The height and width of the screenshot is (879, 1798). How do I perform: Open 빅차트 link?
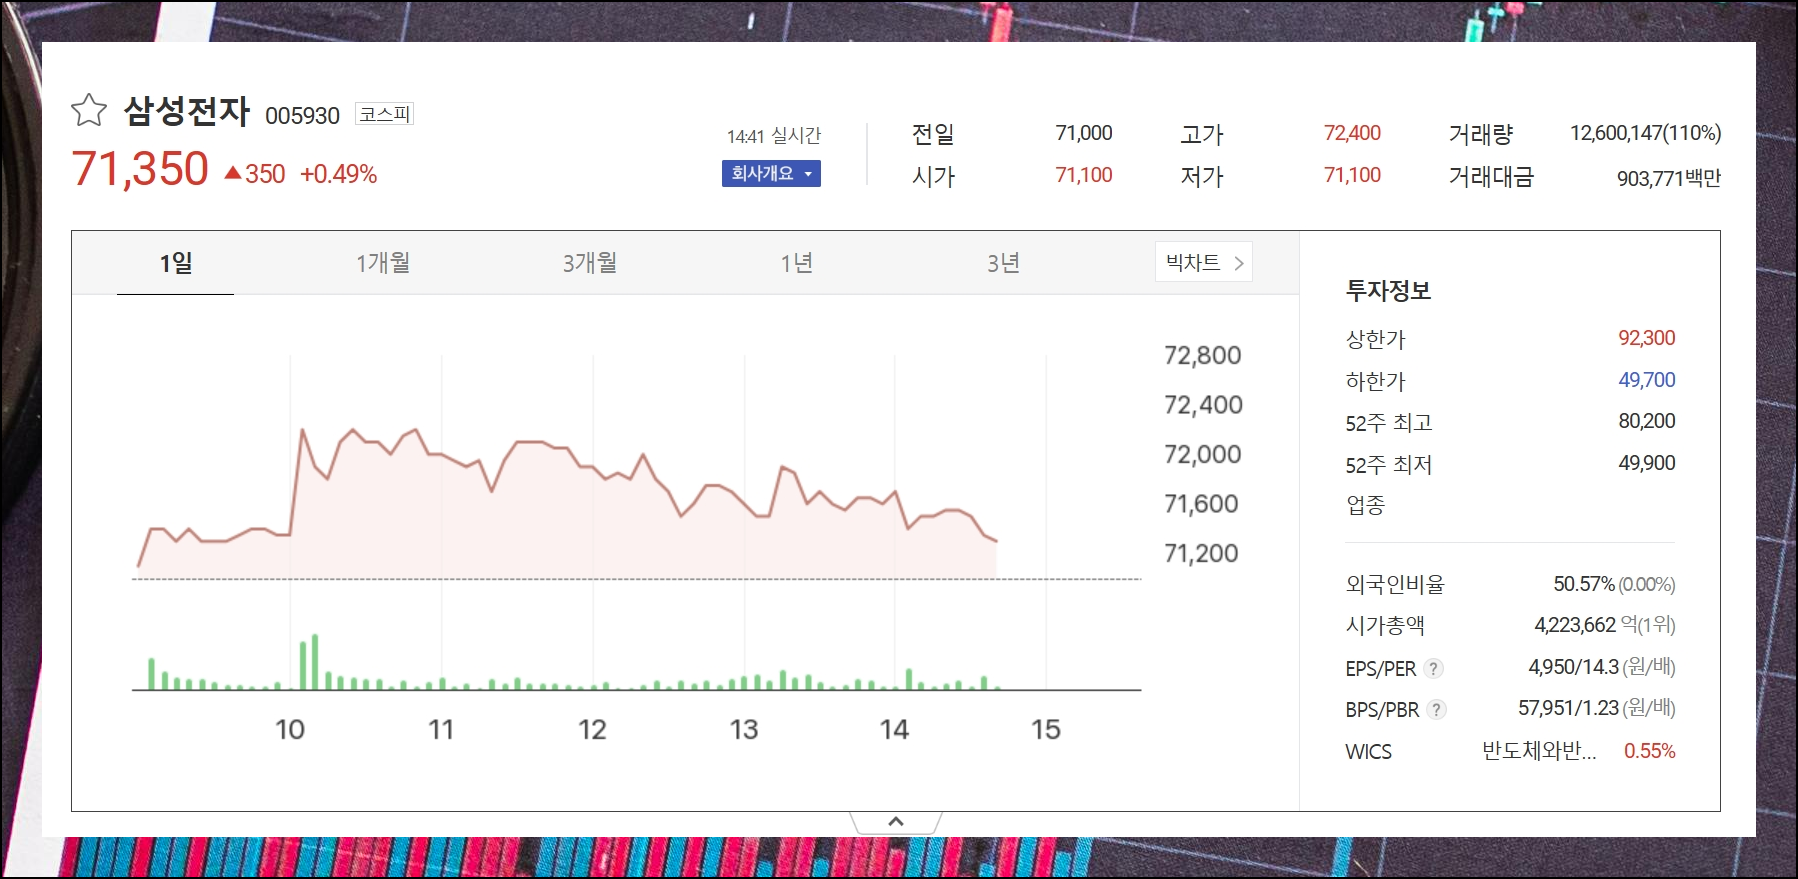(1204, 262)
